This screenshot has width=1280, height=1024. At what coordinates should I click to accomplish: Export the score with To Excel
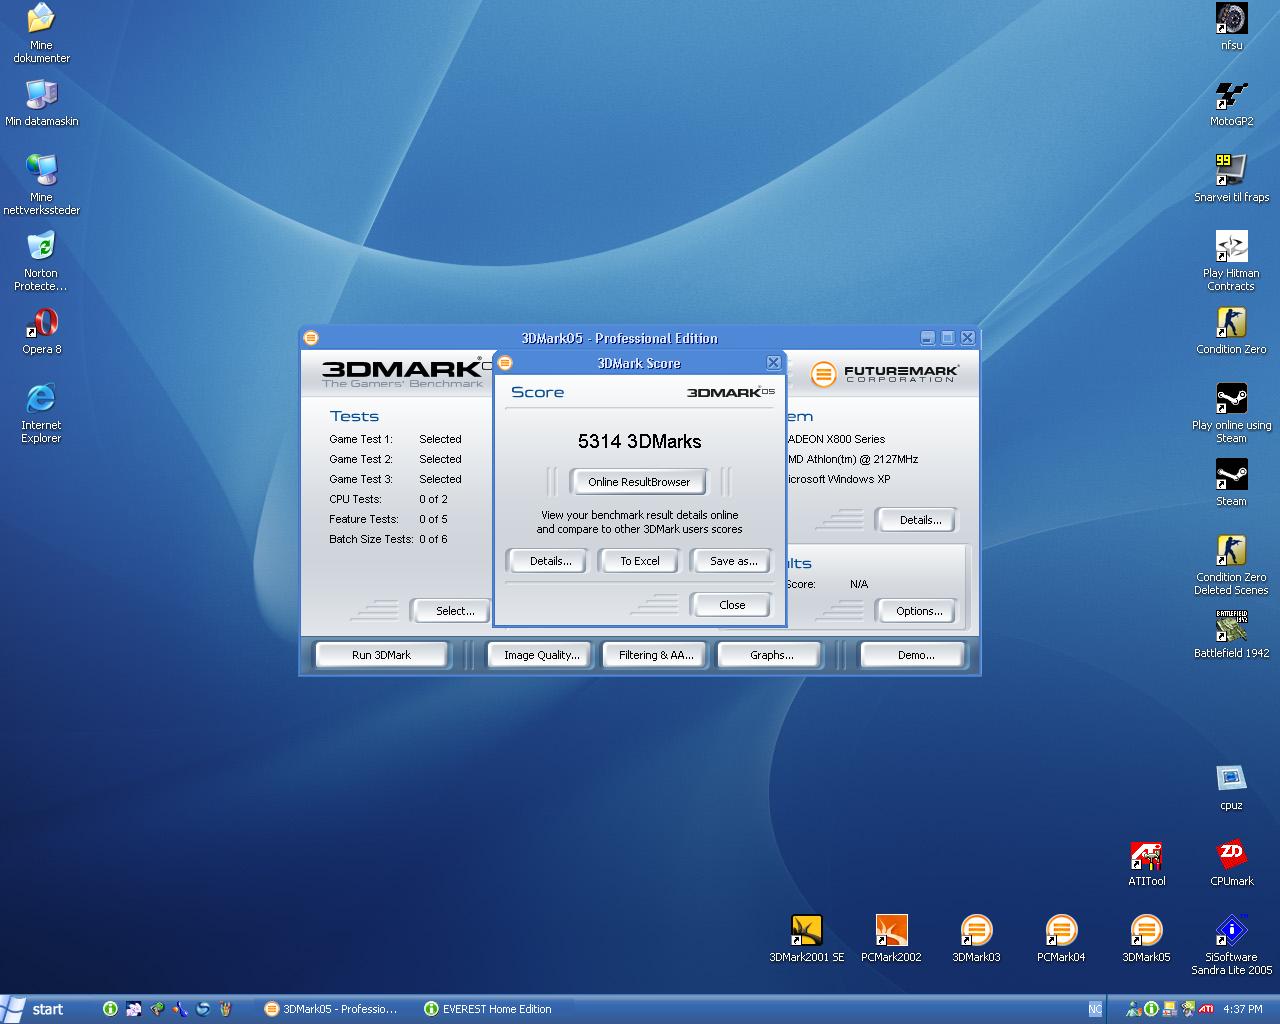click(639, 561)
